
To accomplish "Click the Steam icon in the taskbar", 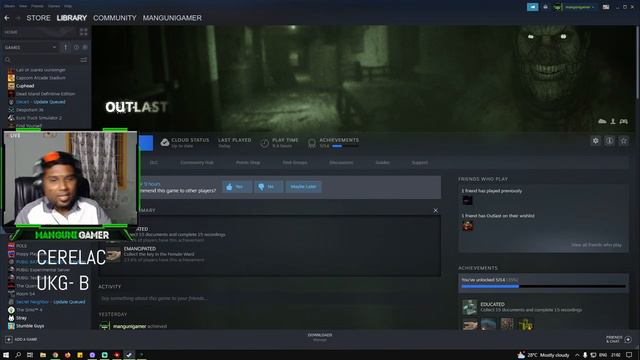I will click(x=129, y=355).
